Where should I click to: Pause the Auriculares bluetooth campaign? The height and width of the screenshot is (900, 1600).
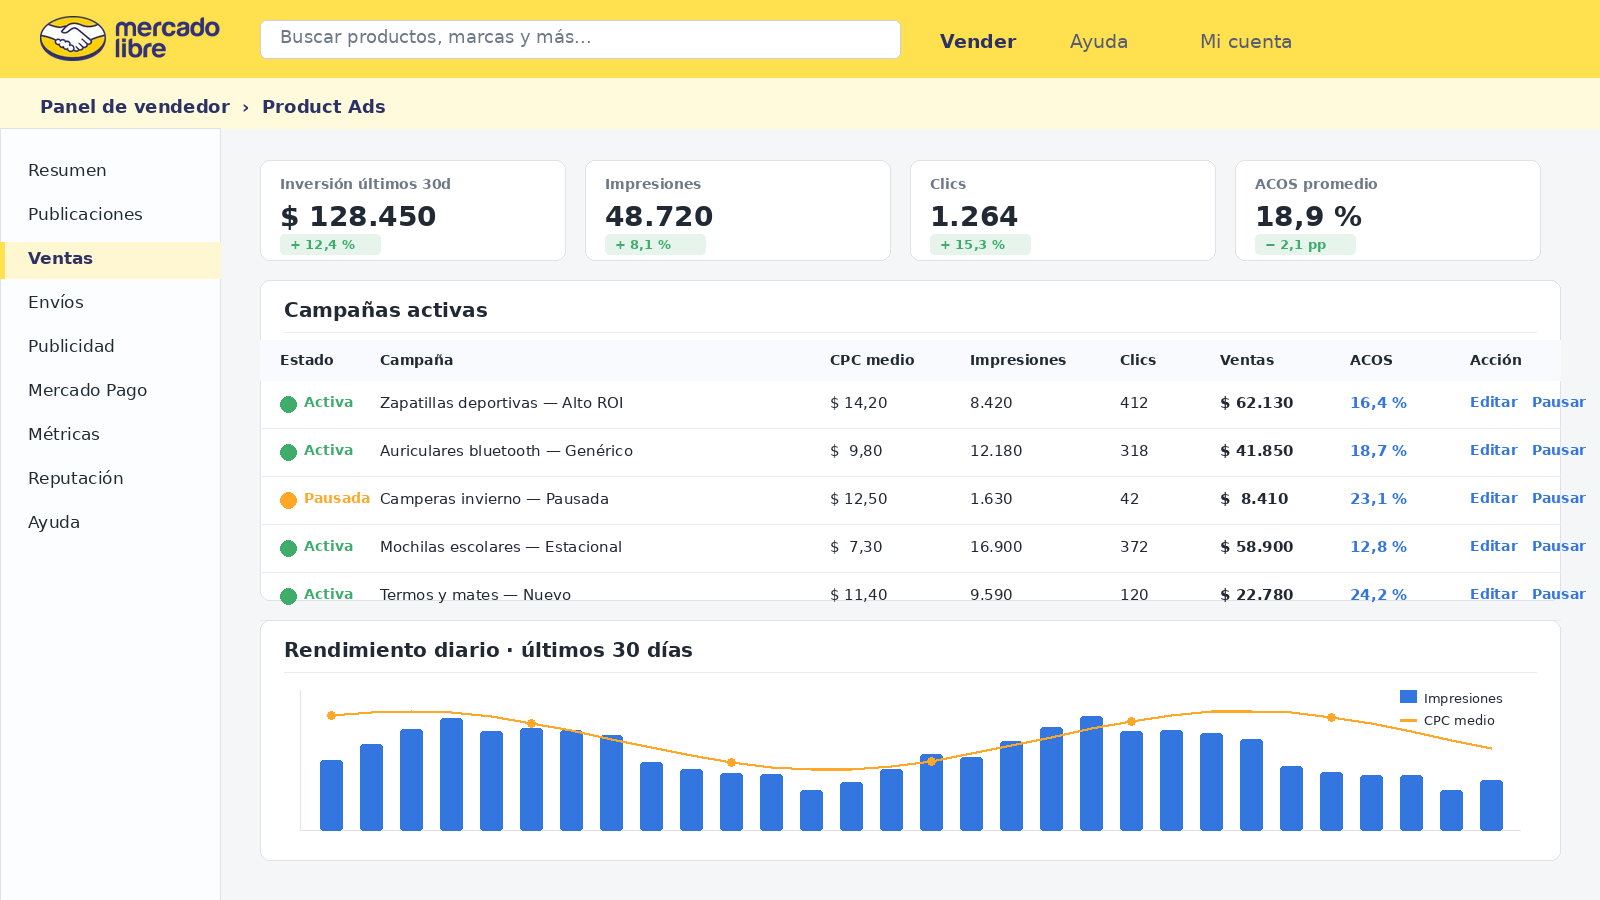pos(1558,450)
